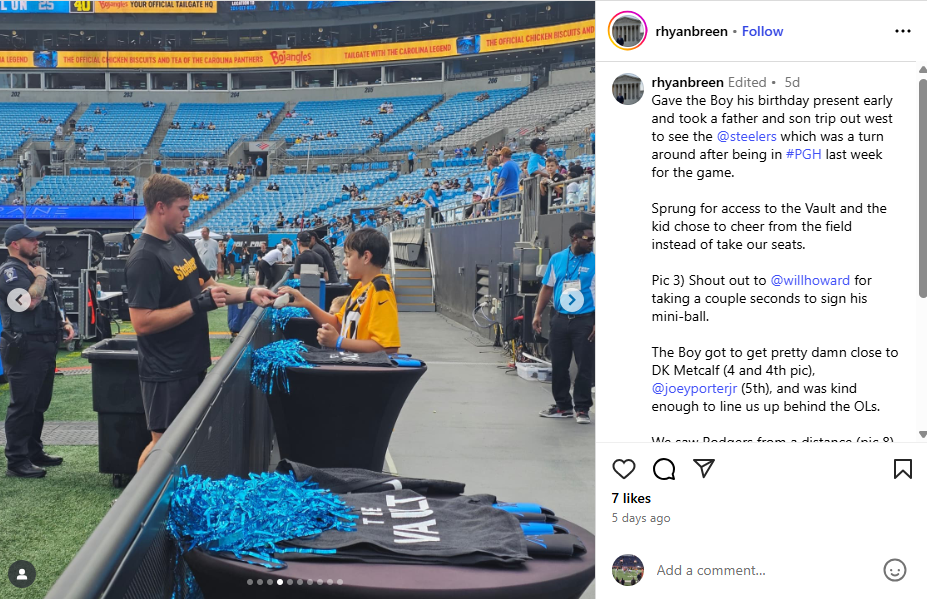This screenshot has width=927, height=599.
Task: Click the caption scrollbar thumb
Action: [923, 188]
